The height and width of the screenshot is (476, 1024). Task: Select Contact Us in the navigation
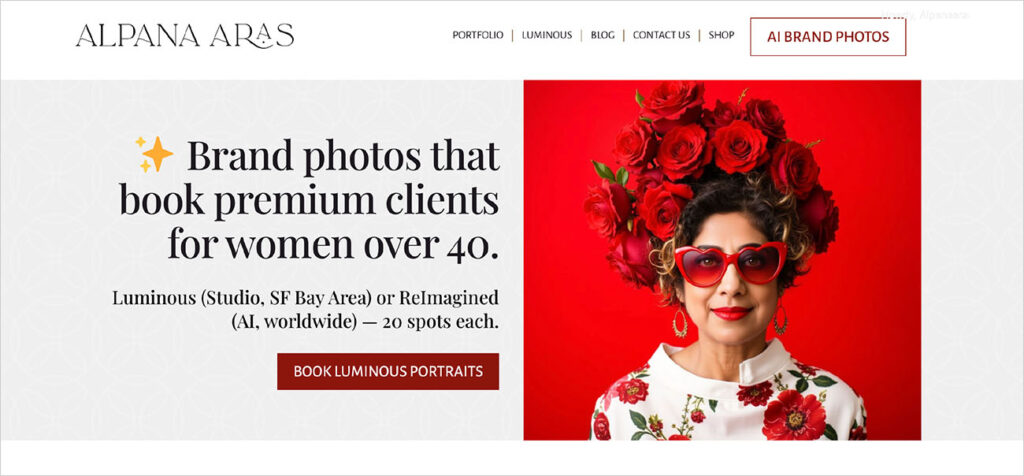tap(661, 35)
